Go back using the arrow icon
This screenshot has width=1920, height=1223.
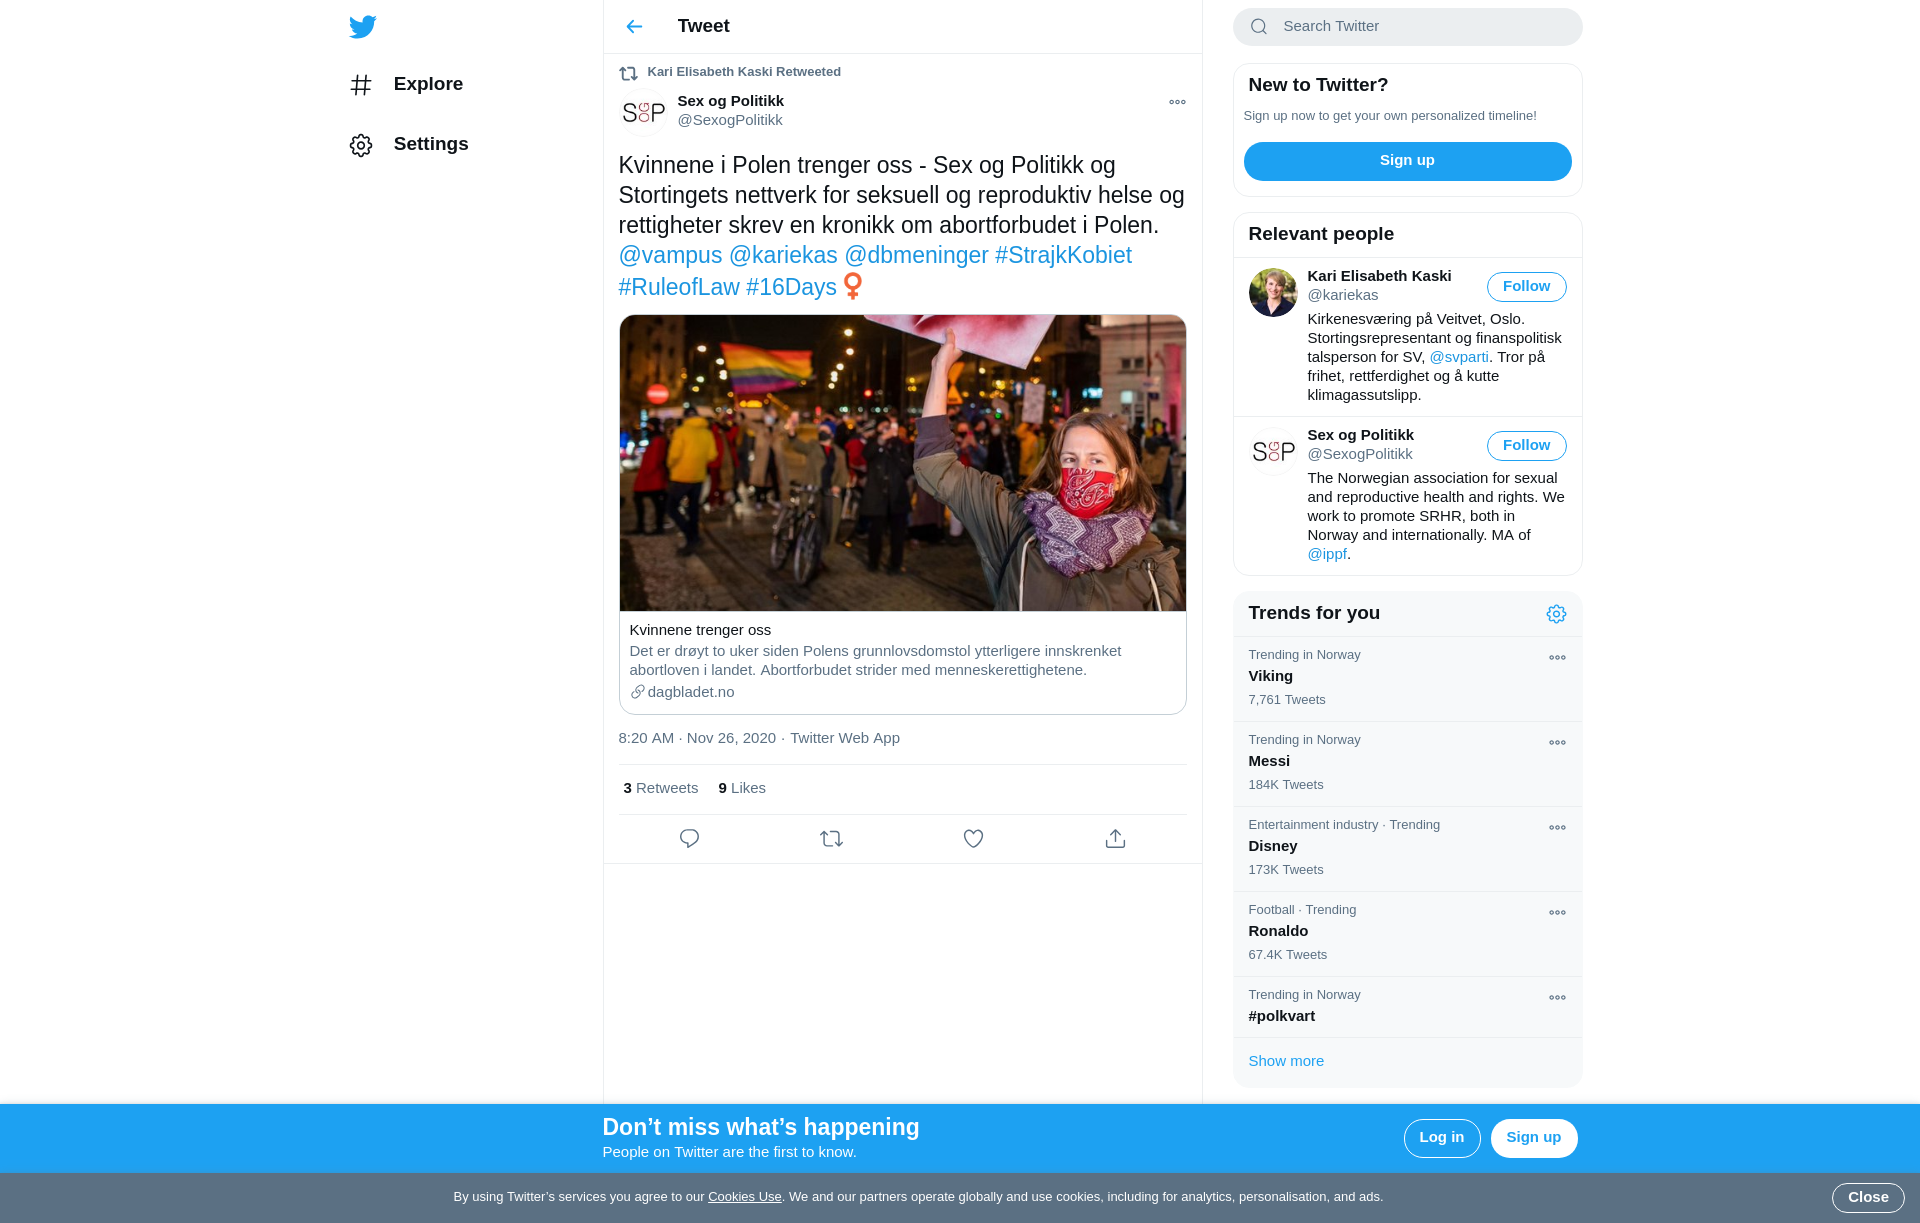point(634,27)
